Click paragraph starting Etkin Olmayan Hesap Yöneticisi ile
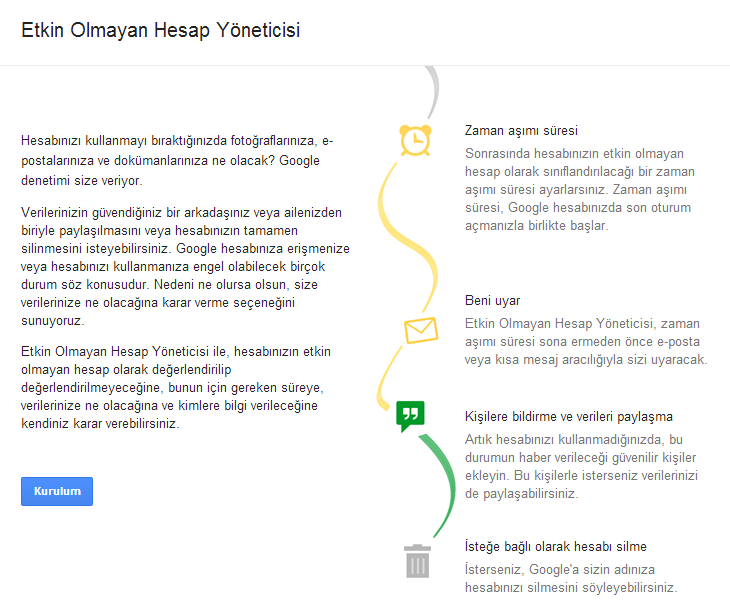 tap(176, 387)
